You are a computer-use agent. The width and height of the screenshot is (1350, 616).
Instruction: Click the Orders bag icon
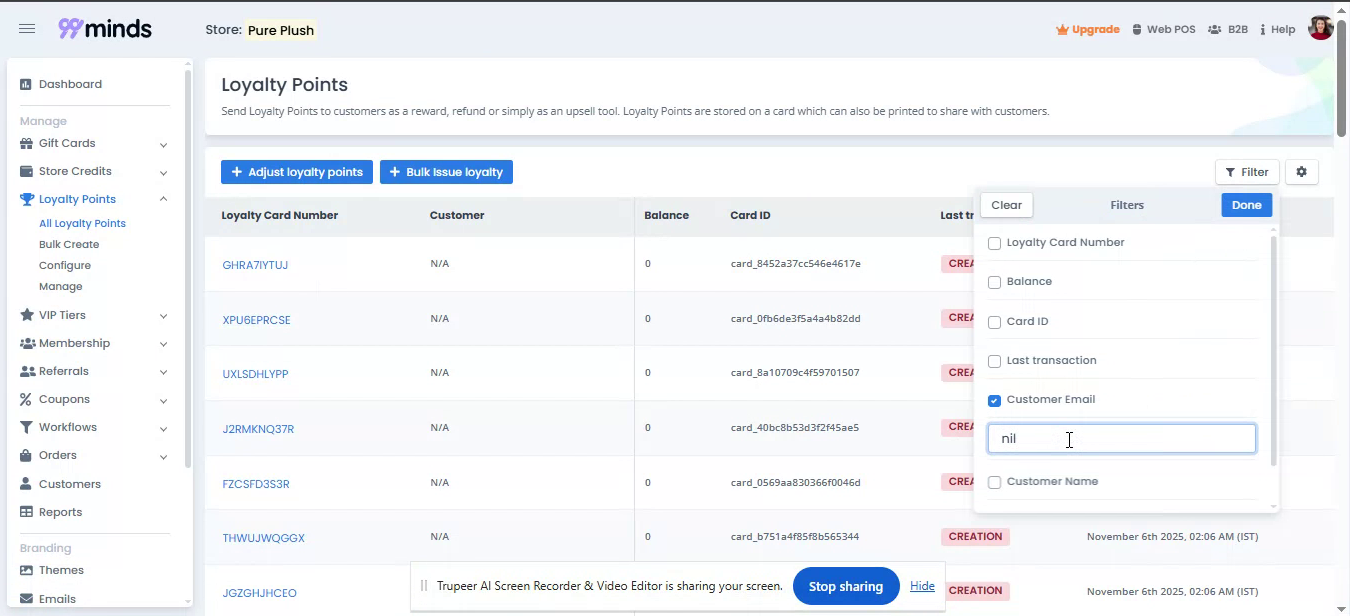coord(27,456)
